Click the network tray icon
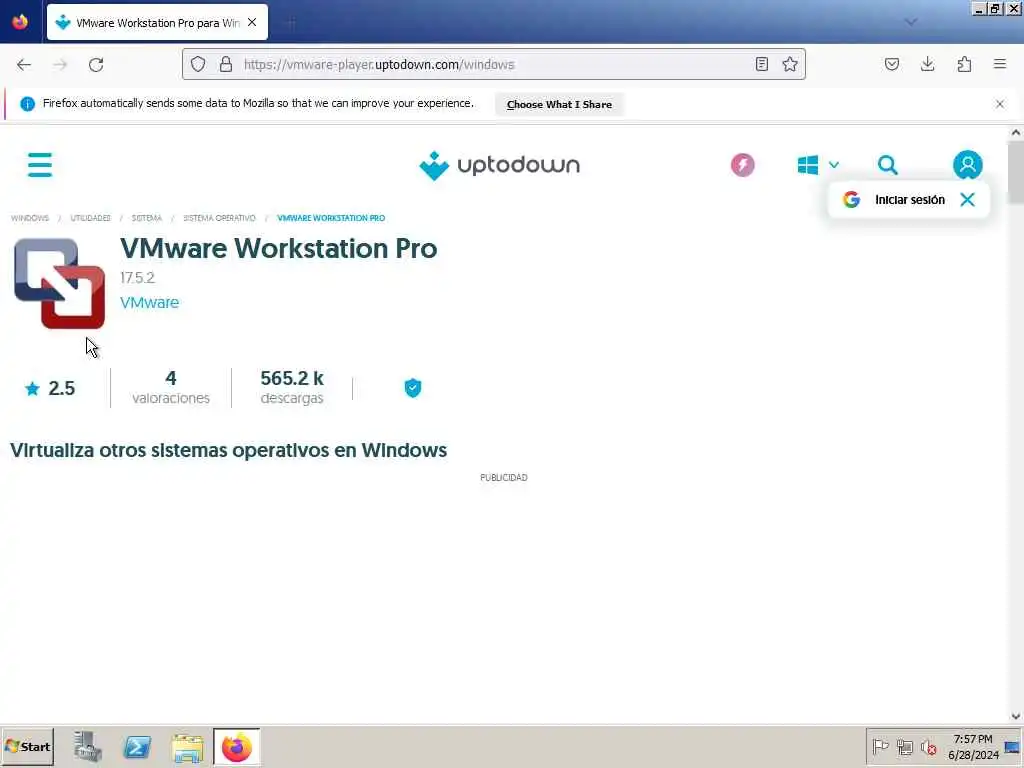 (904, 746)
